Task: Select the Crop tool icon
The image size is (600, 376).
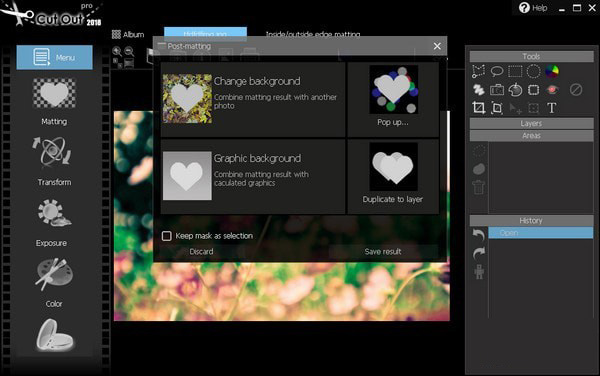Action: [x=478, y=108]
